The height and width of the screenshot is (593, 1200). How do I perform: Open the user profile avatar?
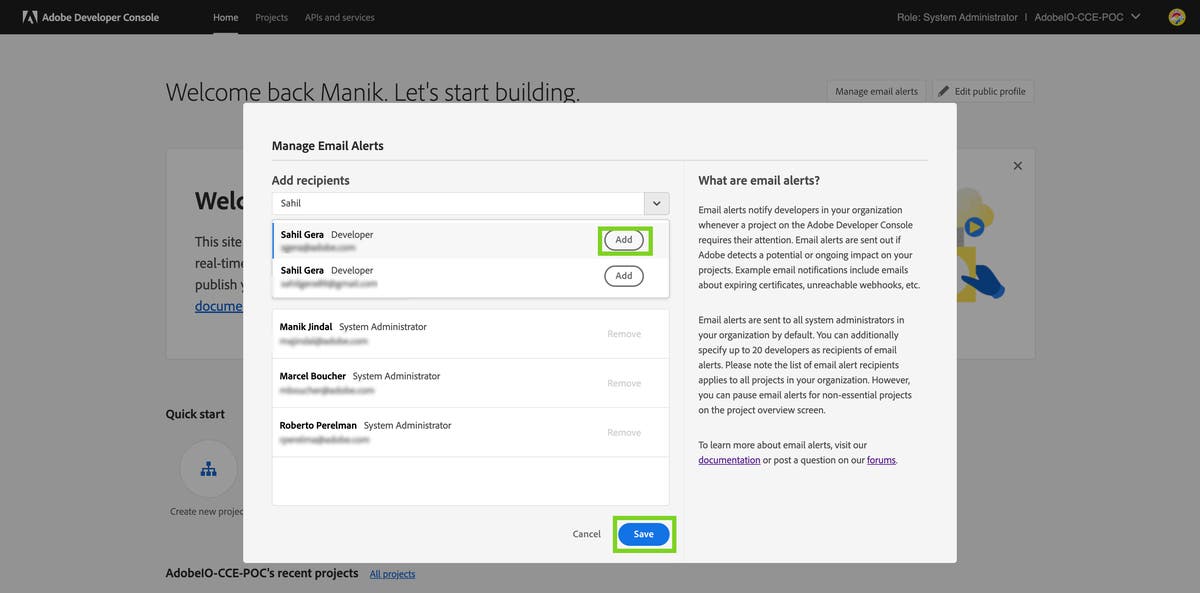(1177, 17)
